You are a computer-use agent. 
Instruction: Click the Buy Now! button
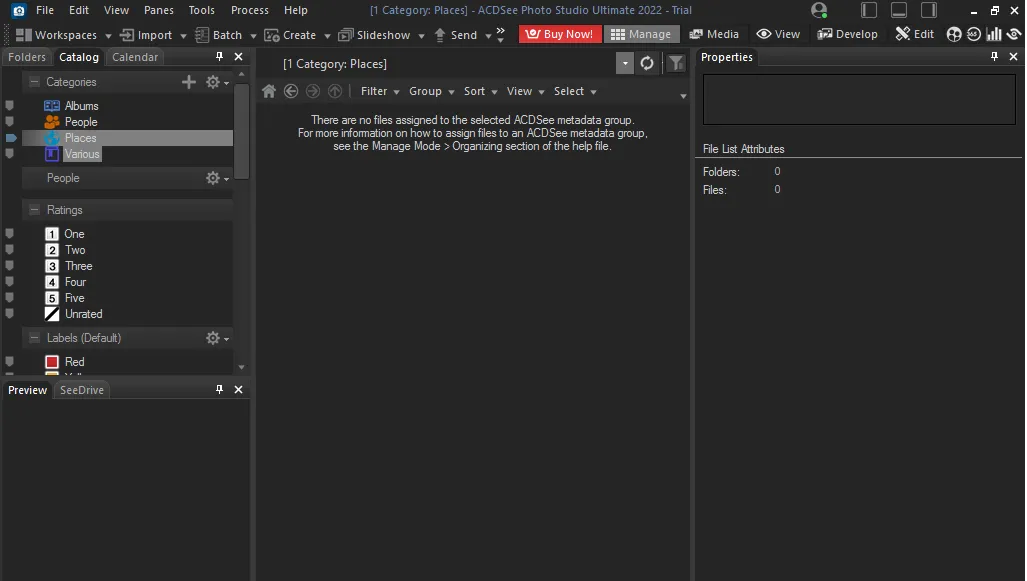[x=560, y=34]
